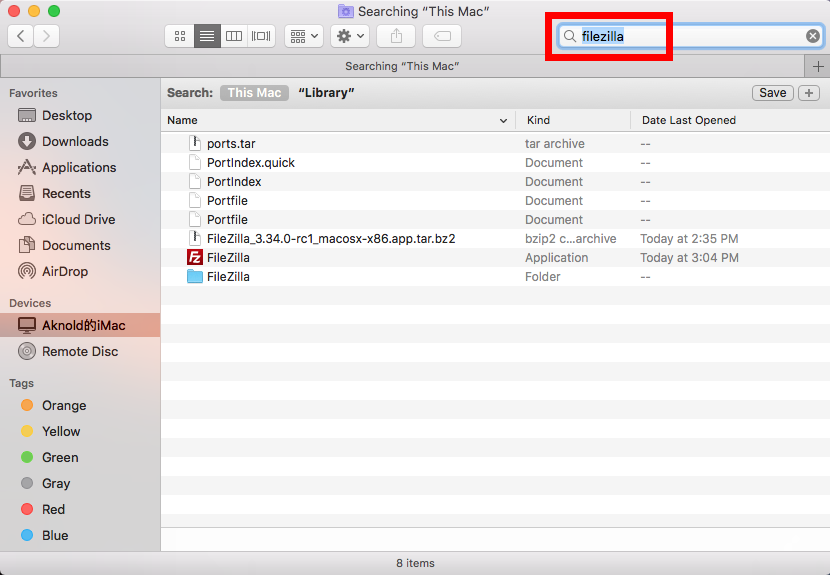
Task: Activate list view mode button
Action: click(207, 36)
